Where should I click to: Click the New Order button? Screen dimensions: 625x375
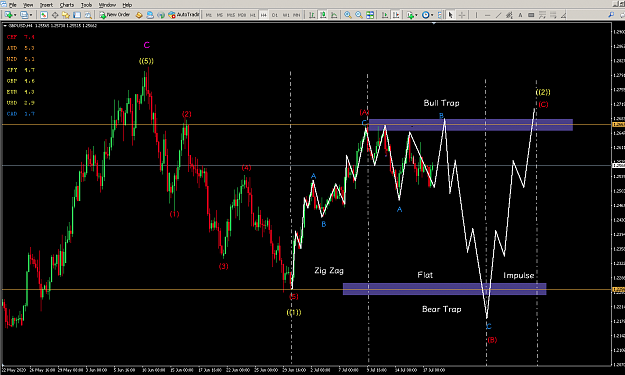coord(115,15)
